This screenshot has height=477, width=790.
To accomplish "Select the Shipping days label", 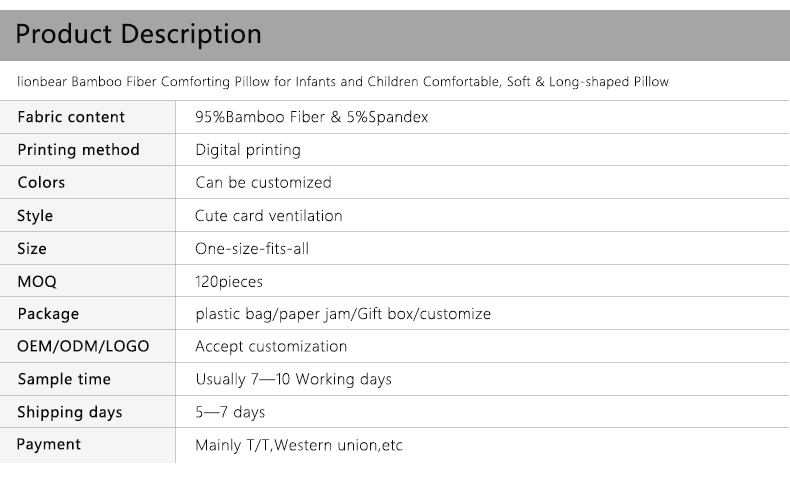I will pyautogui.click(x=69, y=412).
